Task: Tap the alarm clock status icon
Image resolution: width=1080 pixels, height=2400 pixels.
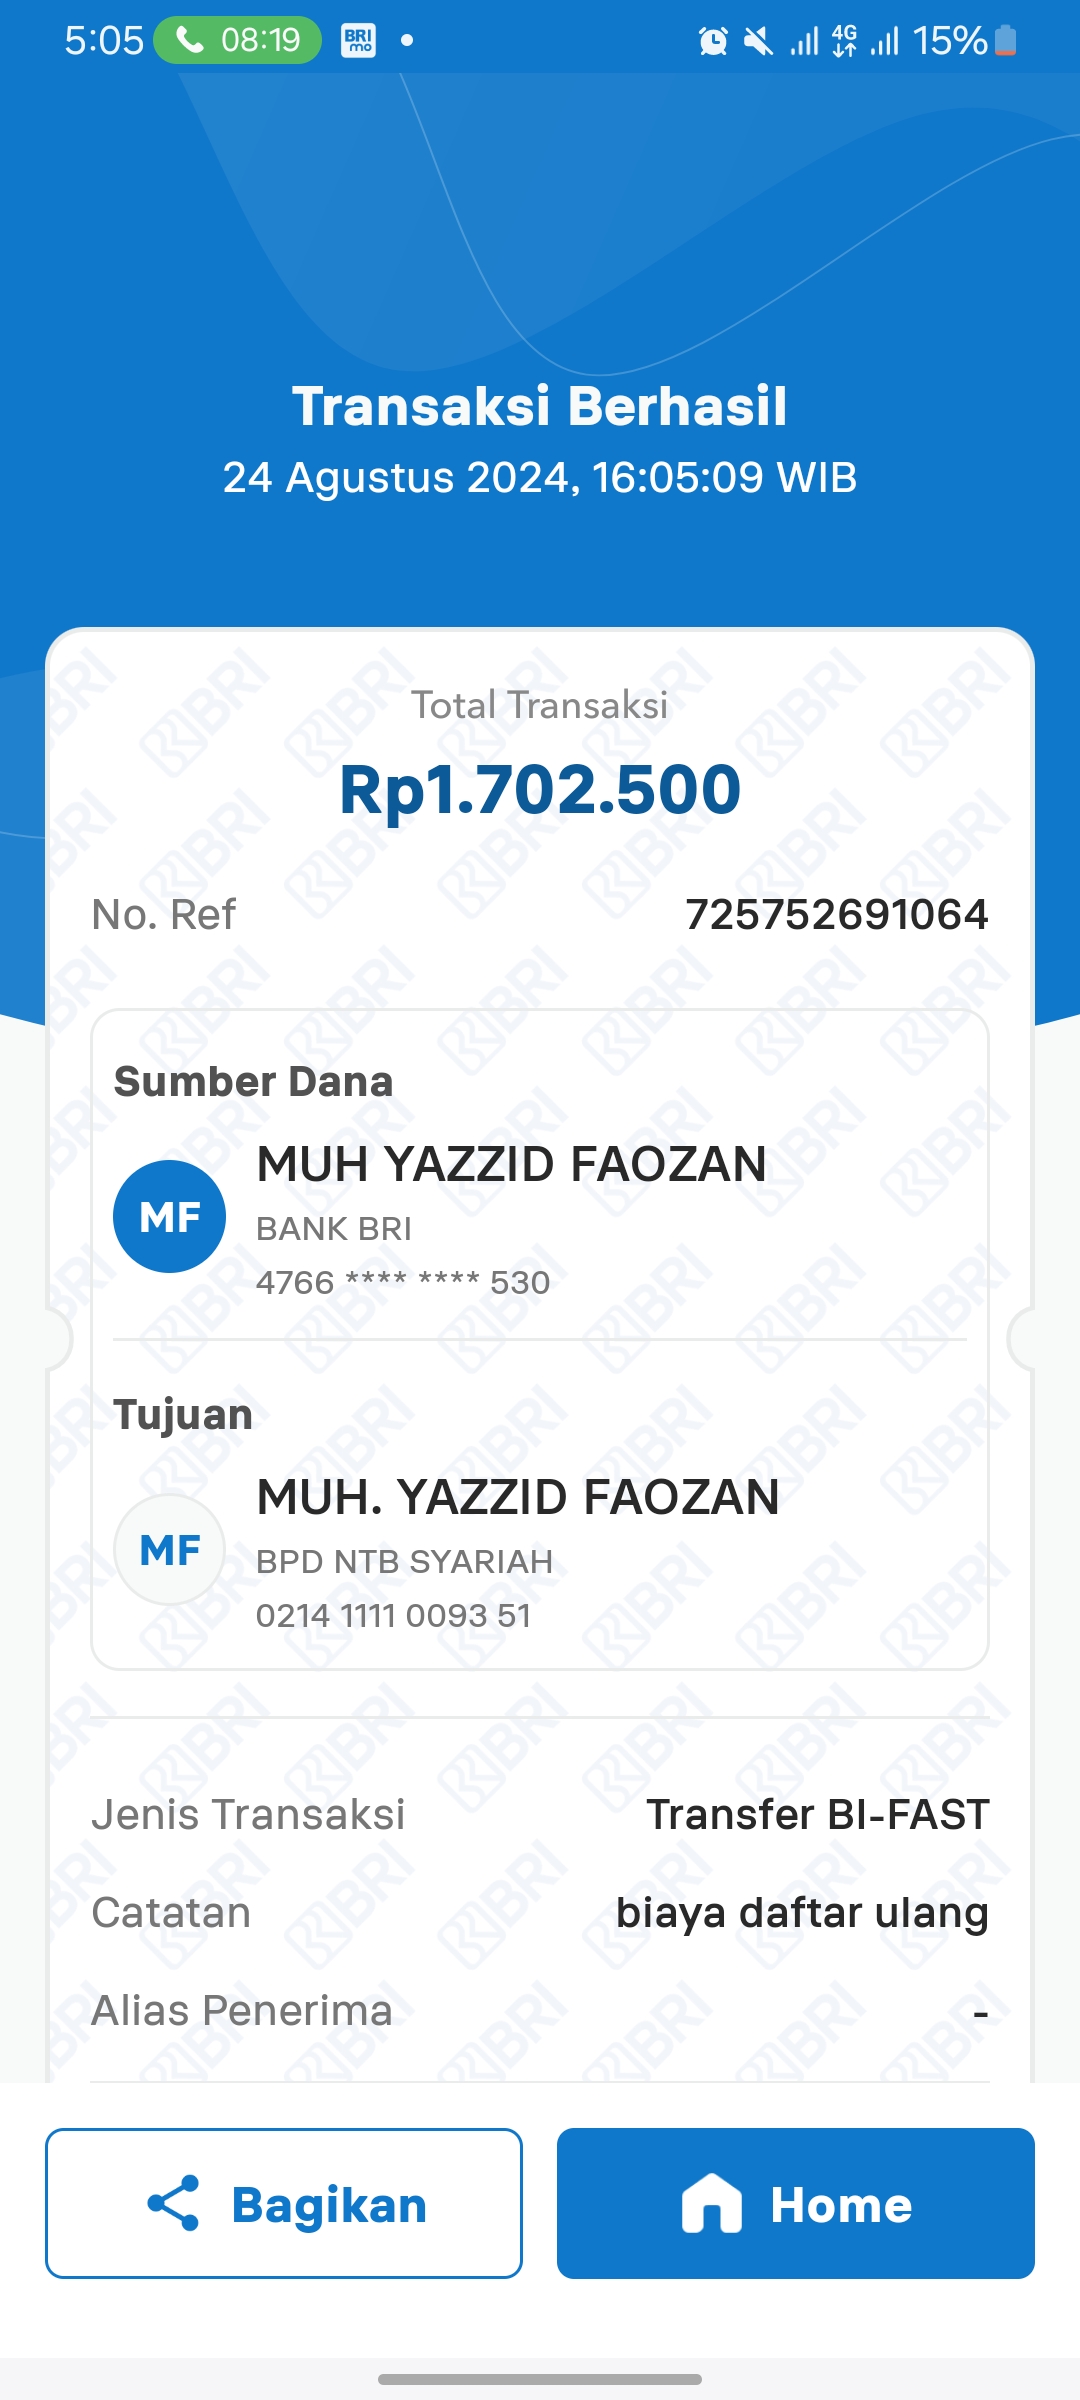Action: [x=713, y=41]
